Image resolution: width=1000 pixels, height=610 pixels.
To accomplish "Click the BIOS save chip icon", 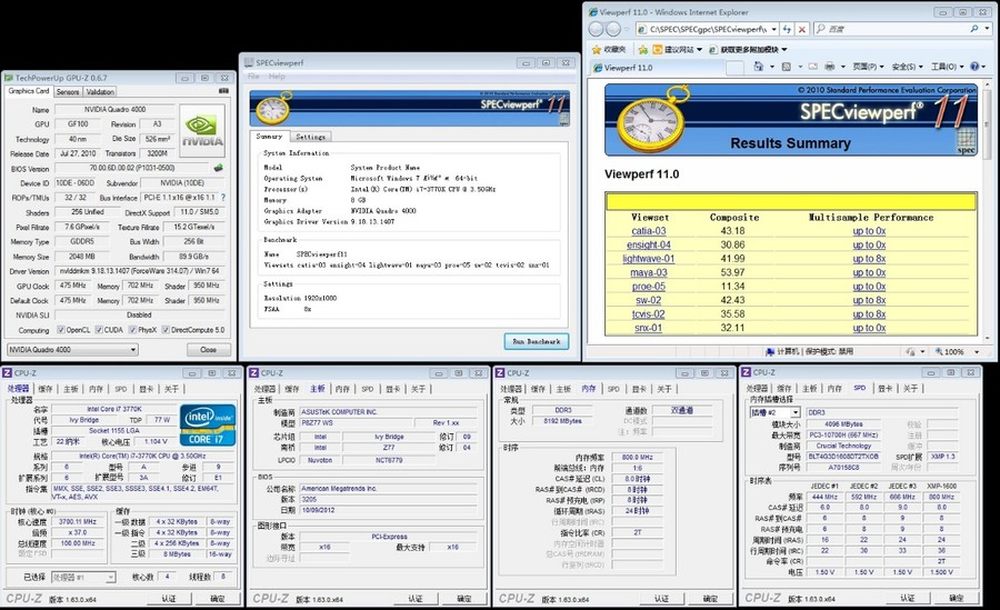I will click(218, 168).
